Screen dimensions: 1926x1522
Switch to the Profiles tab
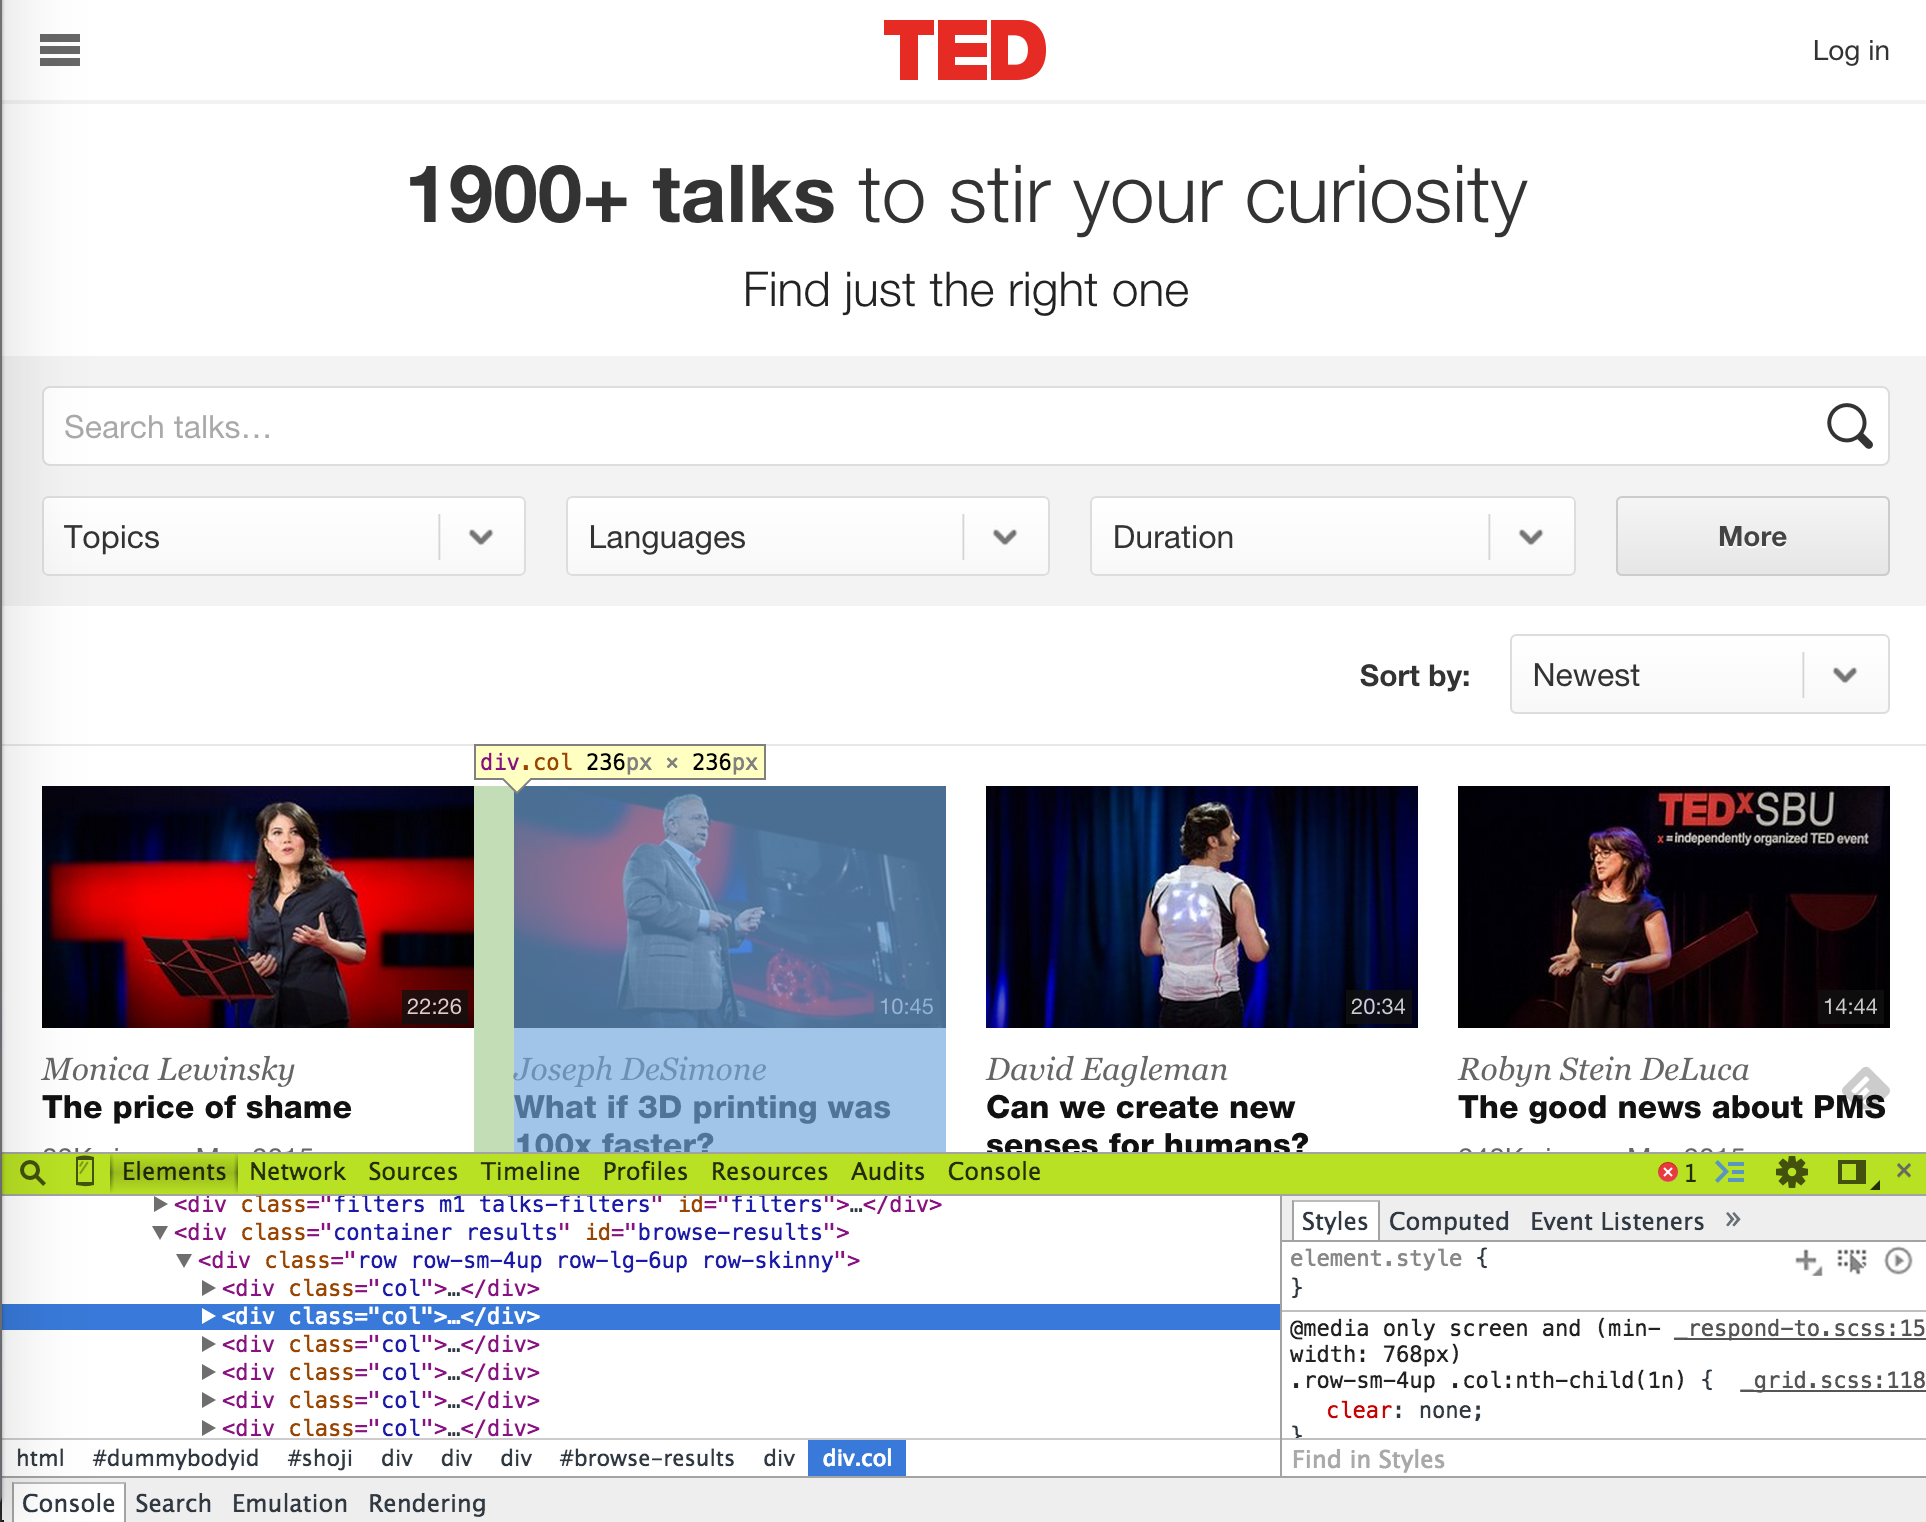(x=645, y=1172)
